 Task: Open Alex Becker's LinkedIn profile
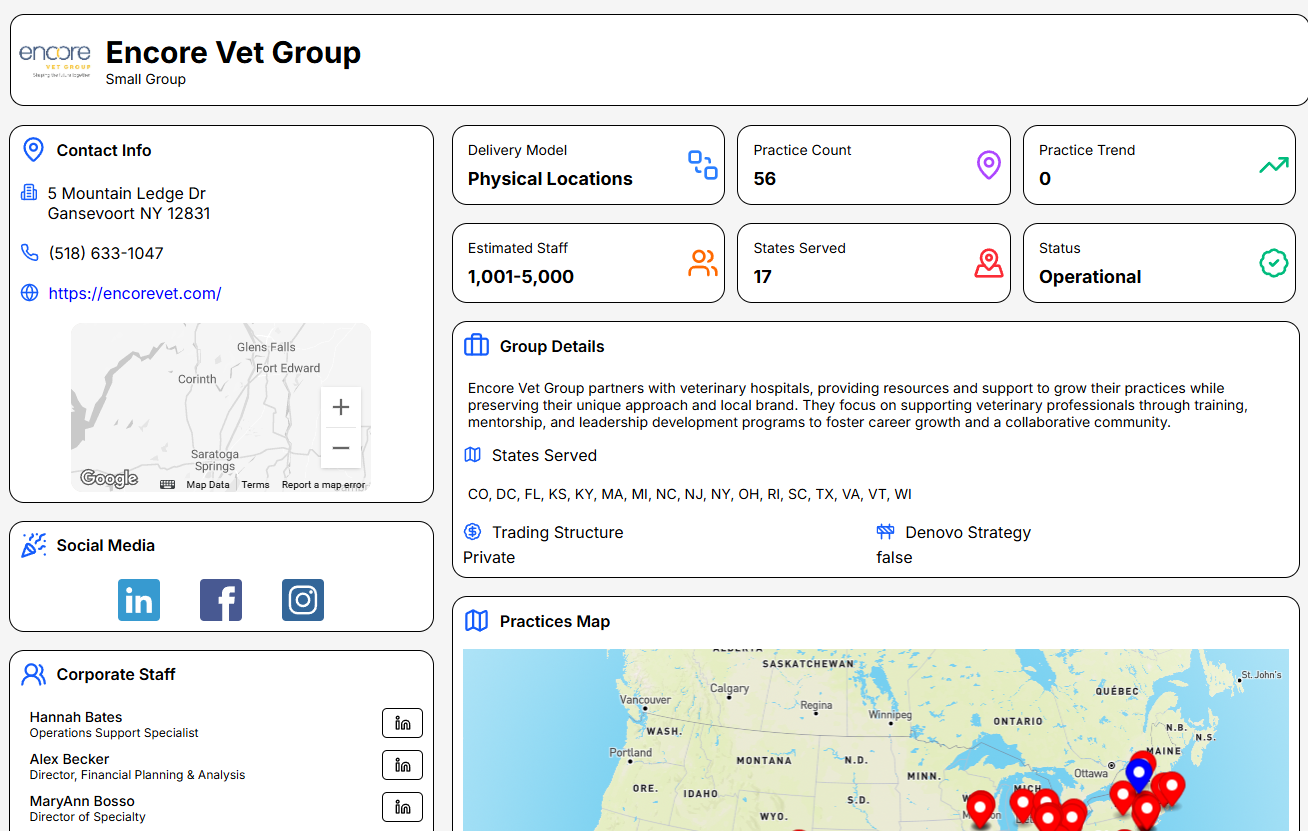(x=402, y=765)
